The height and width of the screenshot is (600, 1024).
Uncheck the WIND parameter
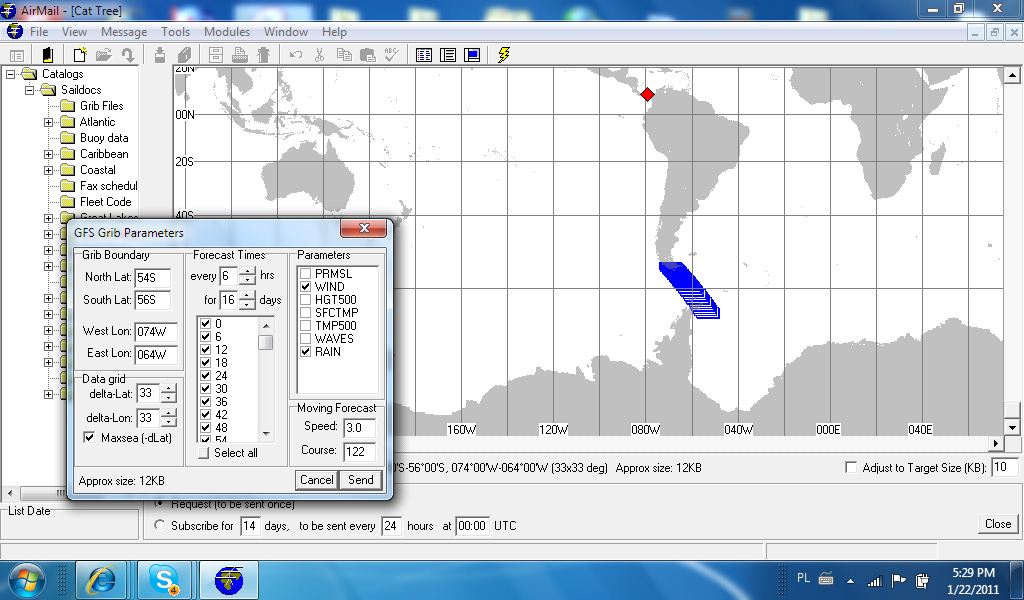click(305, 287)
